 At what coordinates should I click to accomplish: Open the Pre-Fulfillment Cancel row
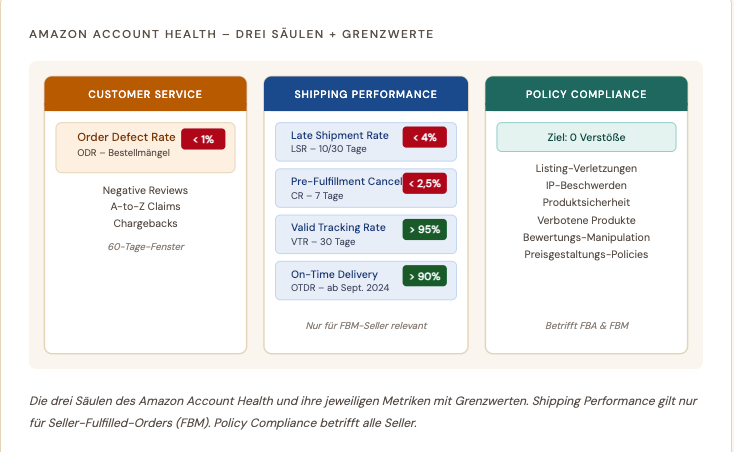(366, 188)
